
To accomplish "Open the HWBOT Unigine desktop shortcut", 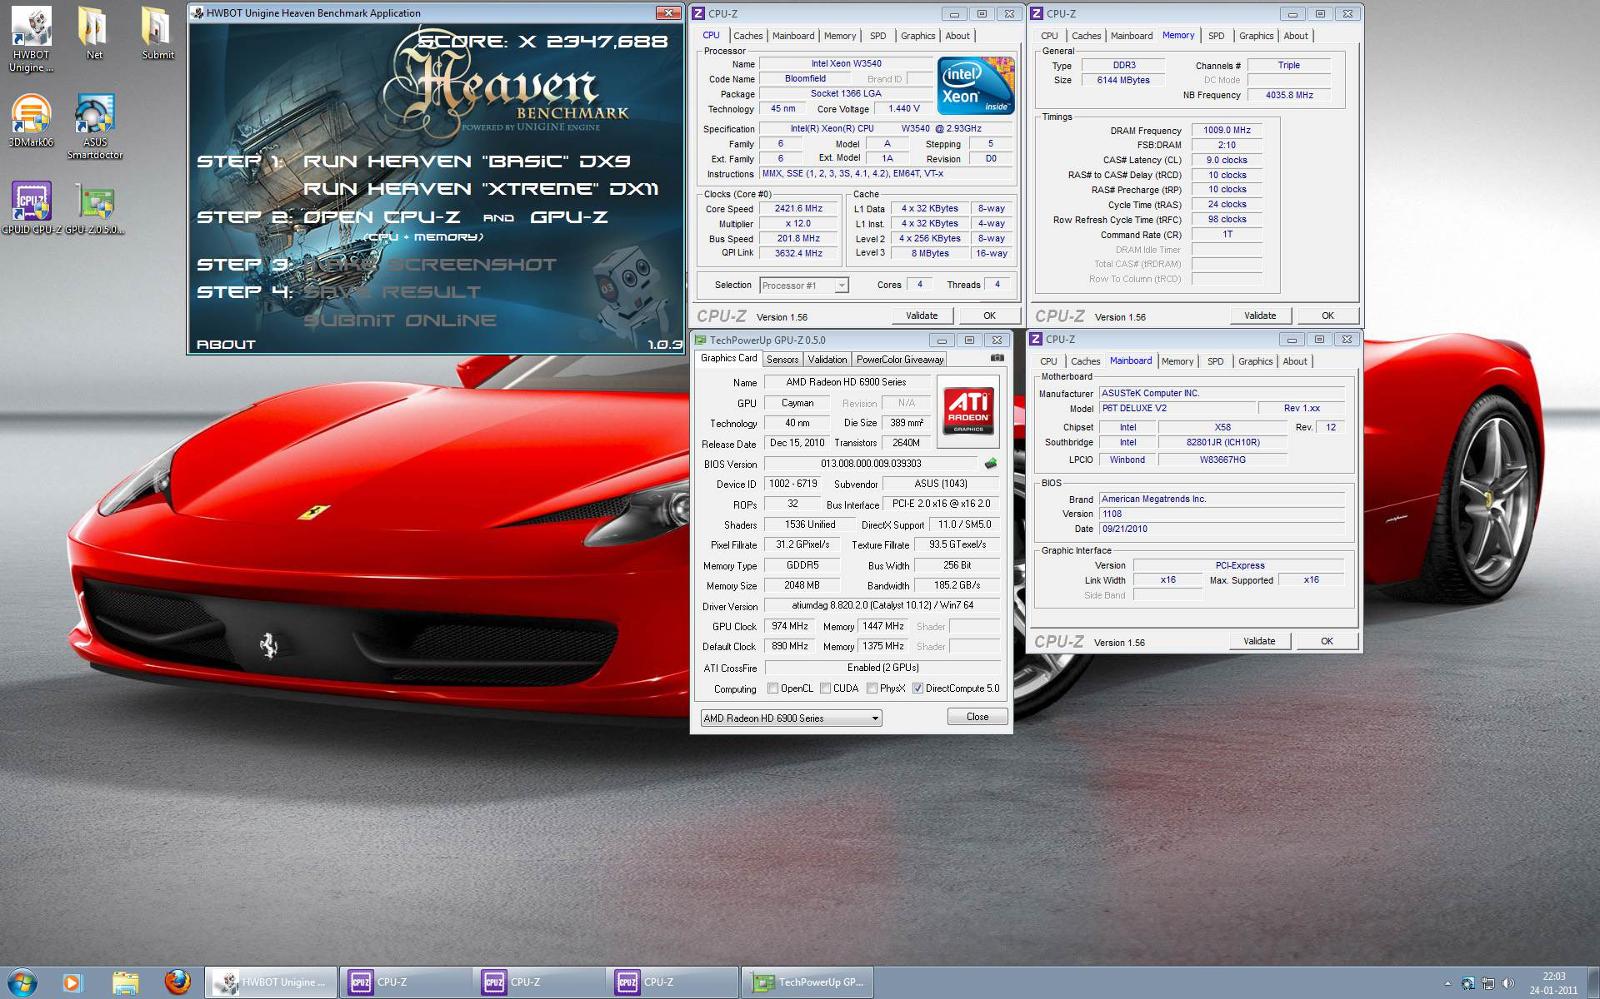I will [x=31, y=40].
